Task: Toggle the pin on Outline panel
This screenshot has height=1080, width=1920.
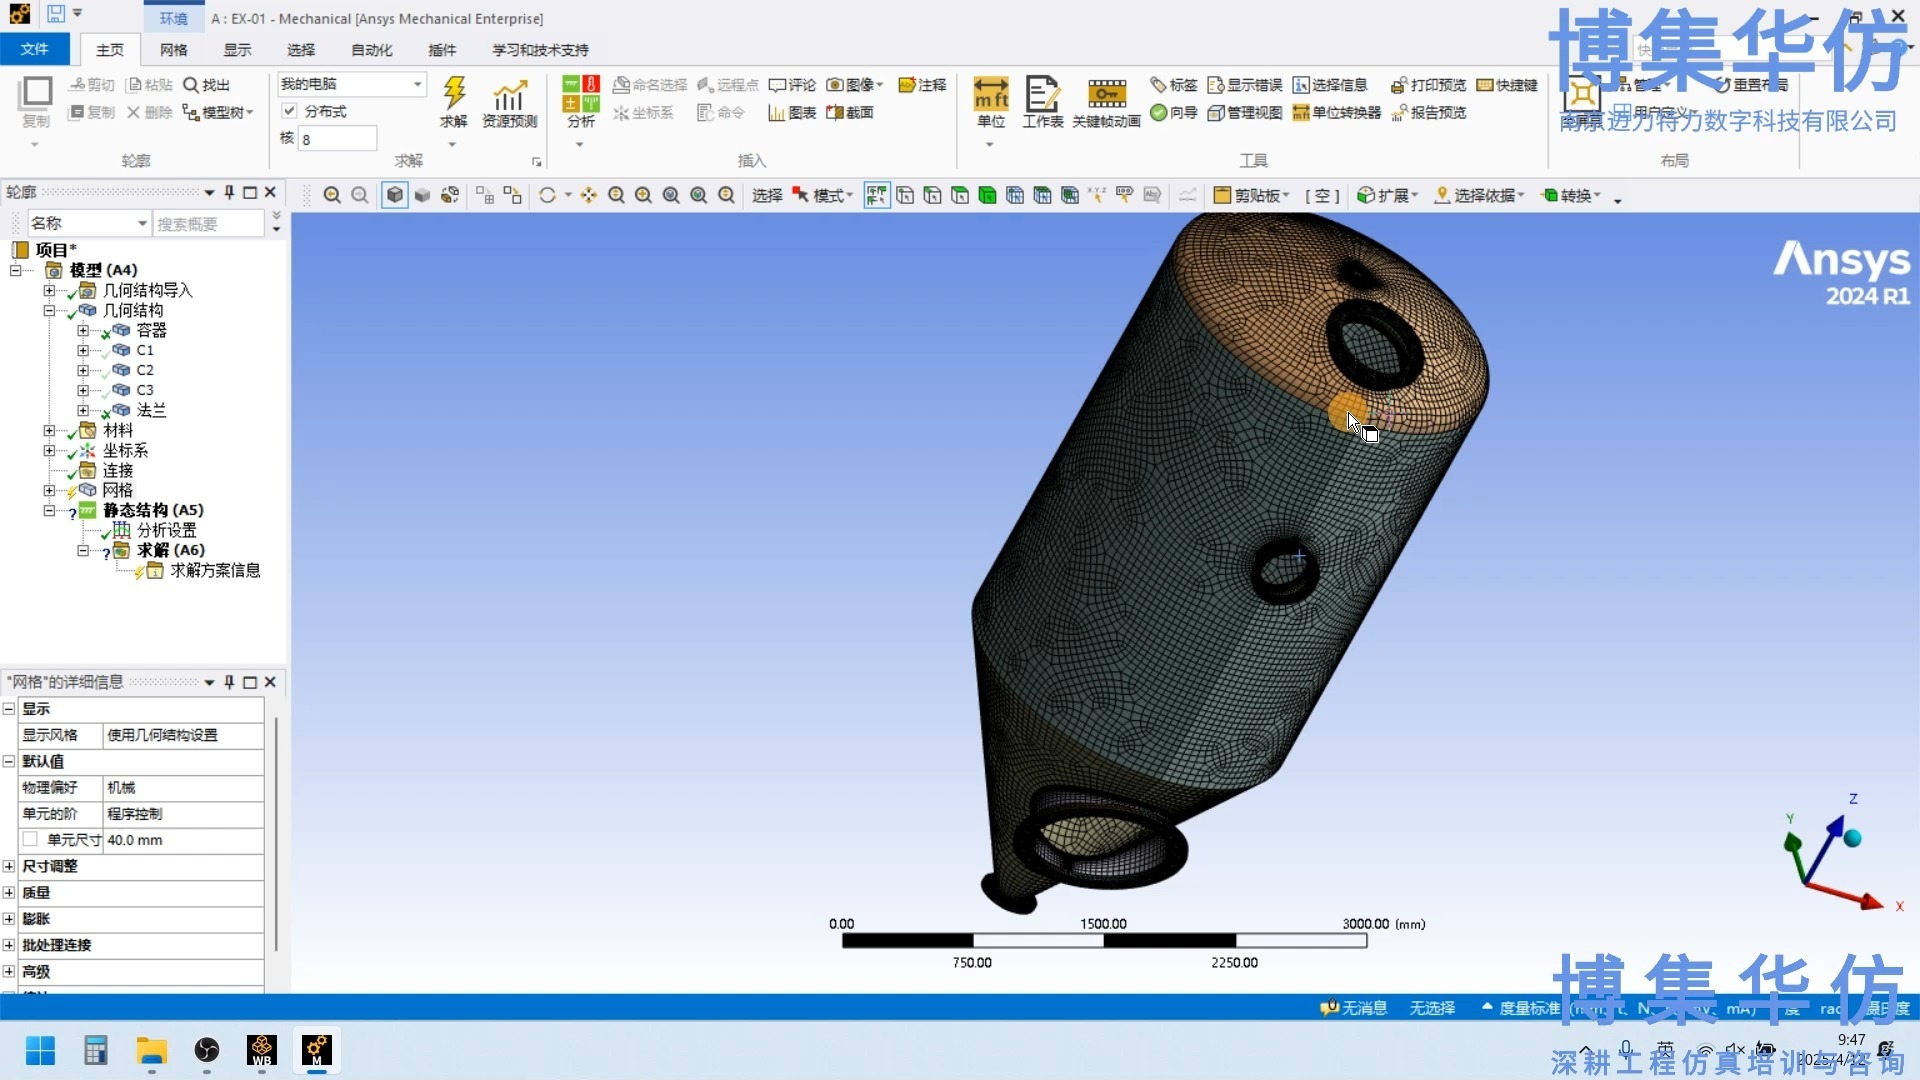Action: pos(229,192)
